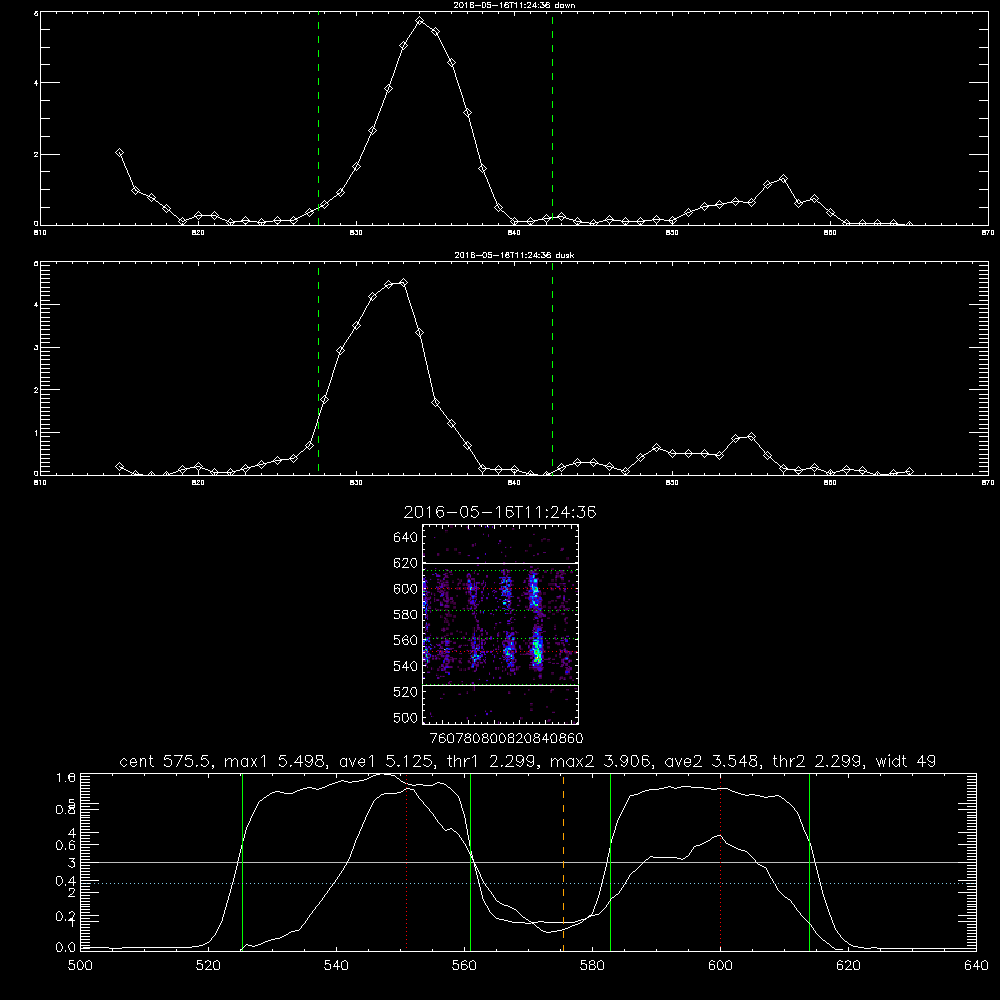Click the dusk plot title text
Screen dimensions: 1000x1000
[x=514, y=255]
